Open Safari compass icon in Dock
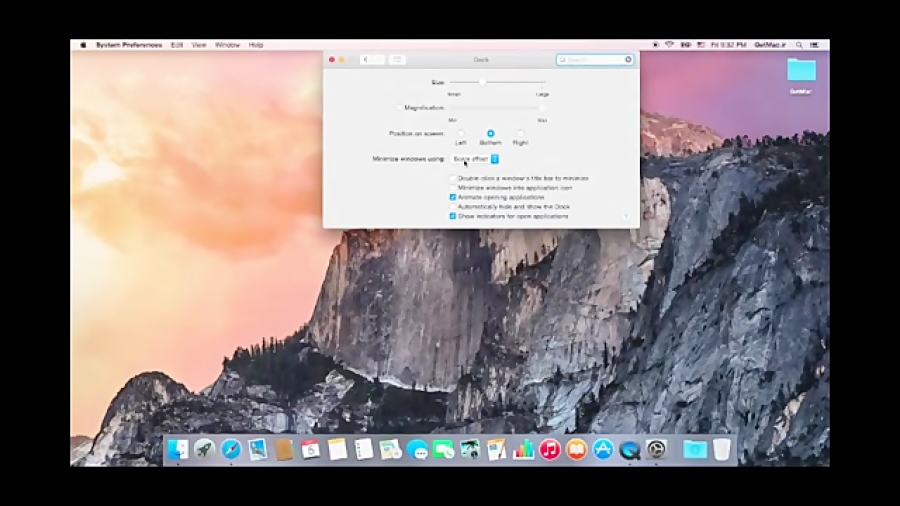Viewport: 900px width, 506px height. [x=231, y=449]
